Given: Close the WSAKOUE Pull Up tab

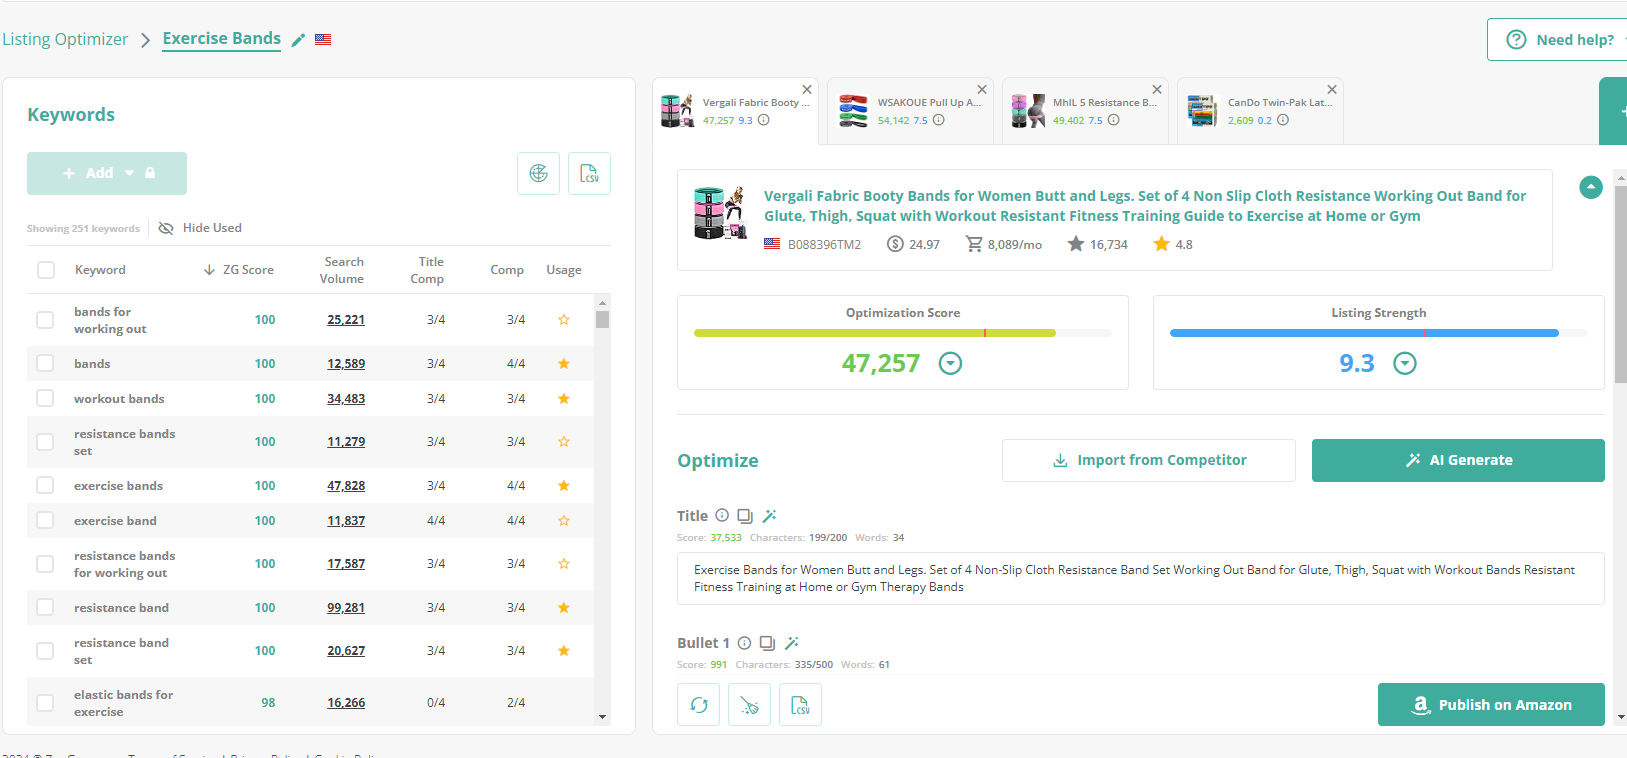Looking at the screenshot, I should 982,90.
